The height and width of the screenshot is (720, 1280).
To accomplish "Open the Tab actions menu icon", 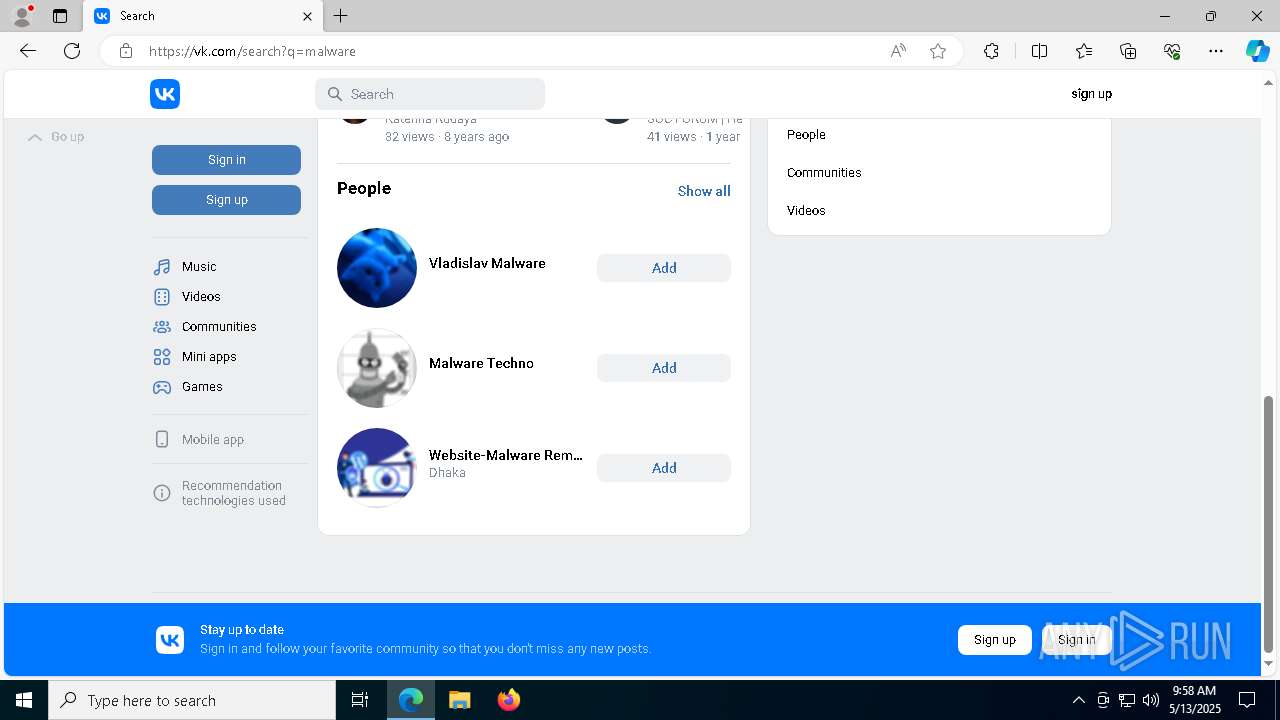I will point(60,16).
